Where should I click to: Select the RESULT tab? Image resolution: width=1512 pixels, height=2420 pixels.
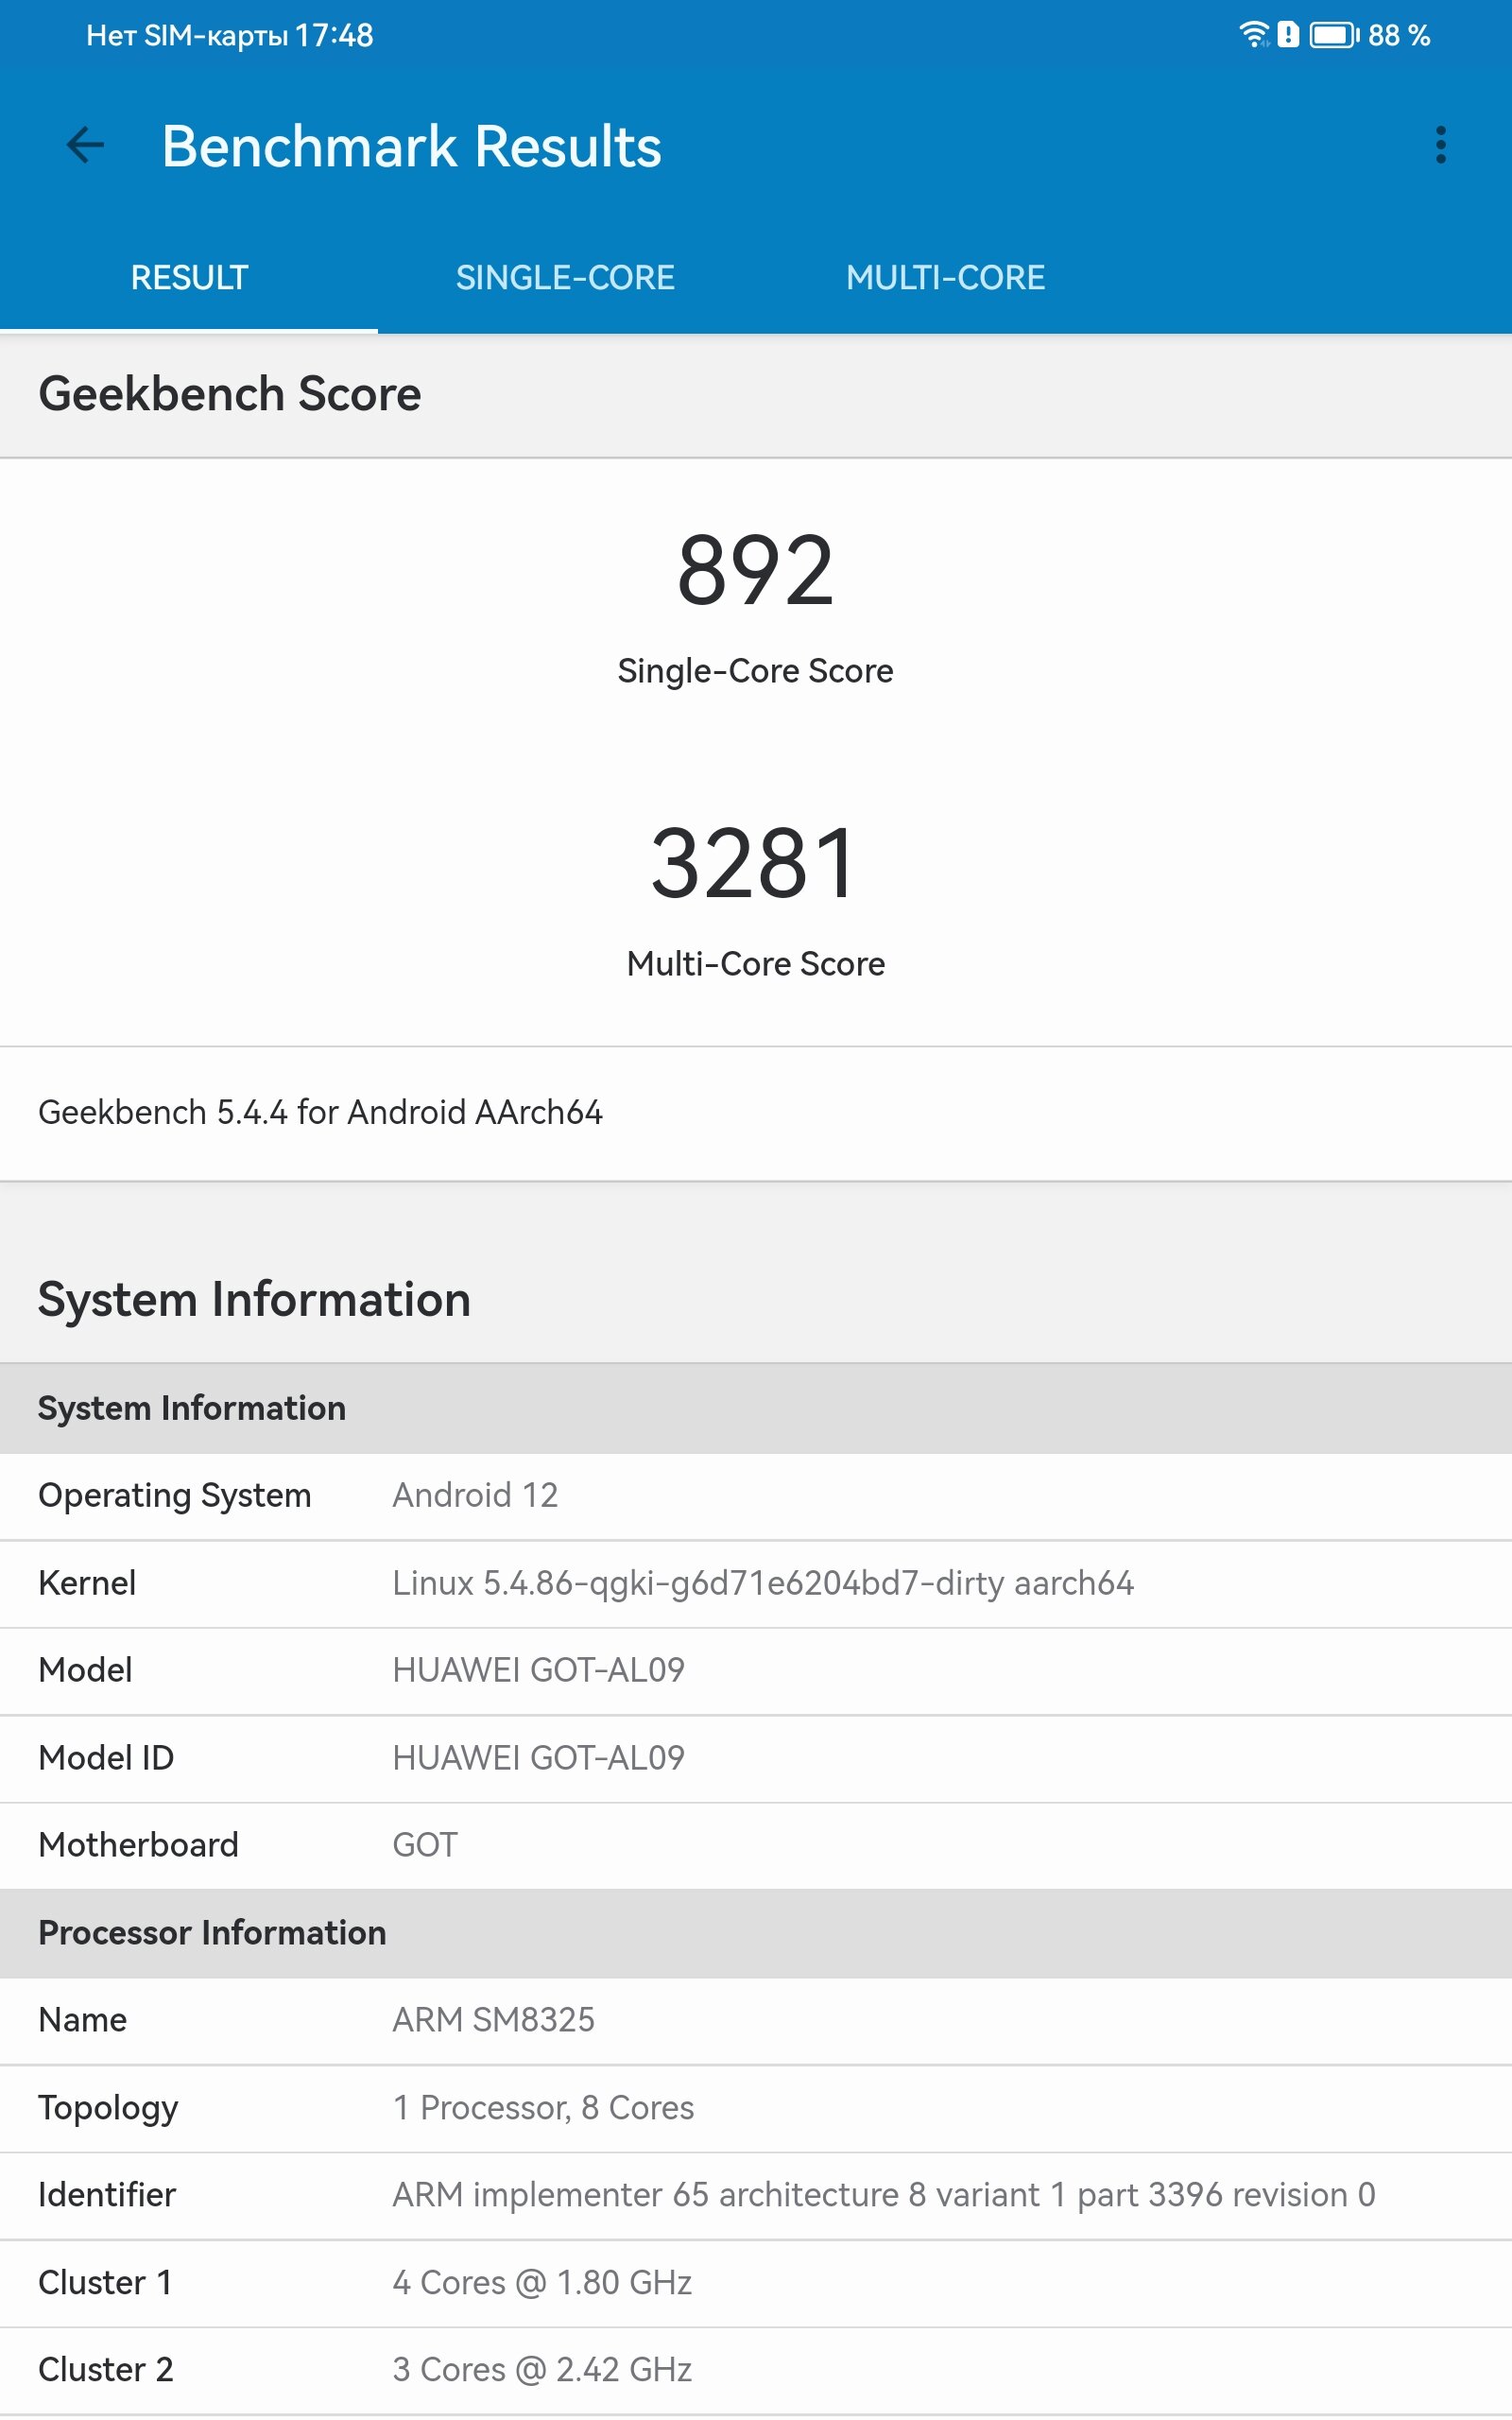tap(189, 277)
